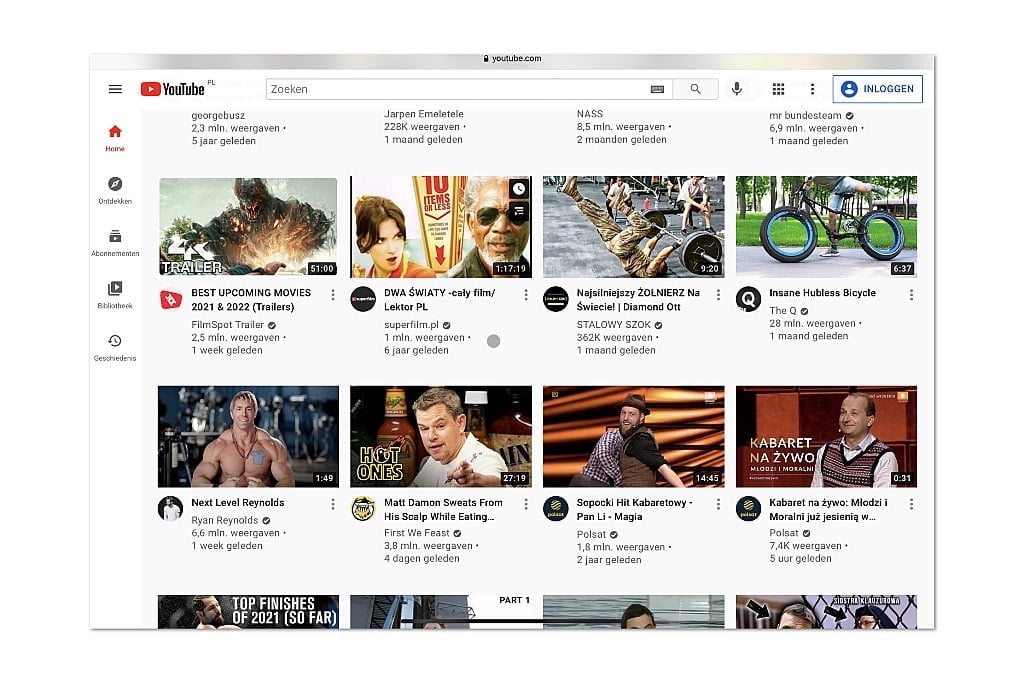Open title Kabaret na żywo: Młodzi i Moralni

pyautogui.click(x=828, y=509)
